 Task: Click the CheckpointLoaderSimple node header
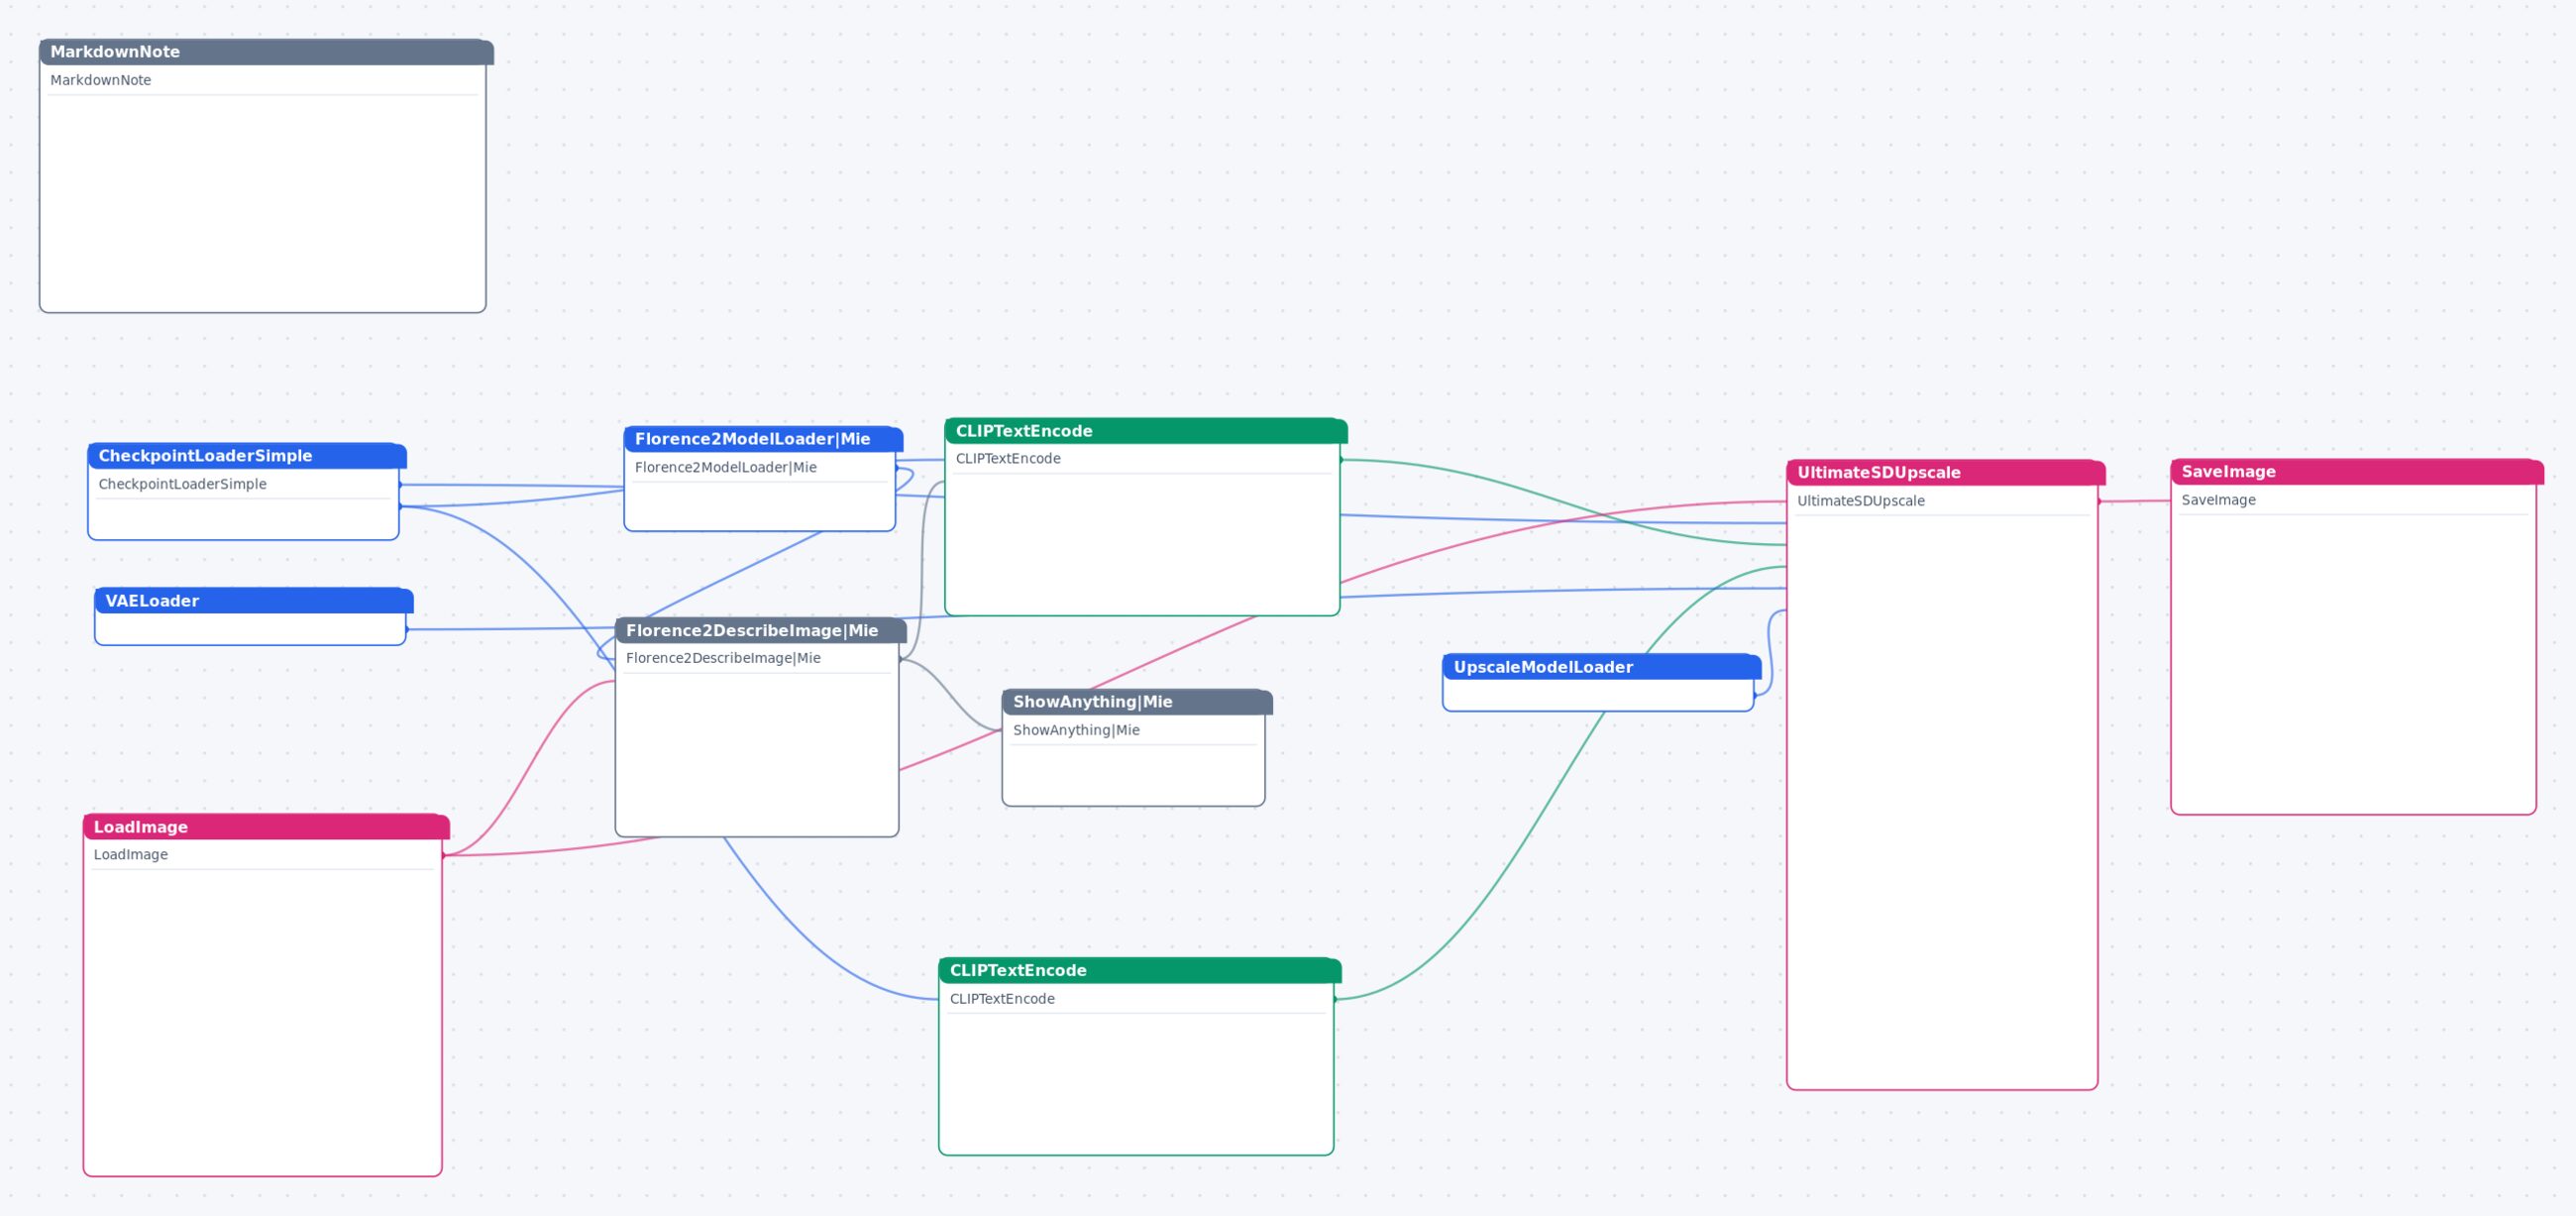(x=247, y=456)
